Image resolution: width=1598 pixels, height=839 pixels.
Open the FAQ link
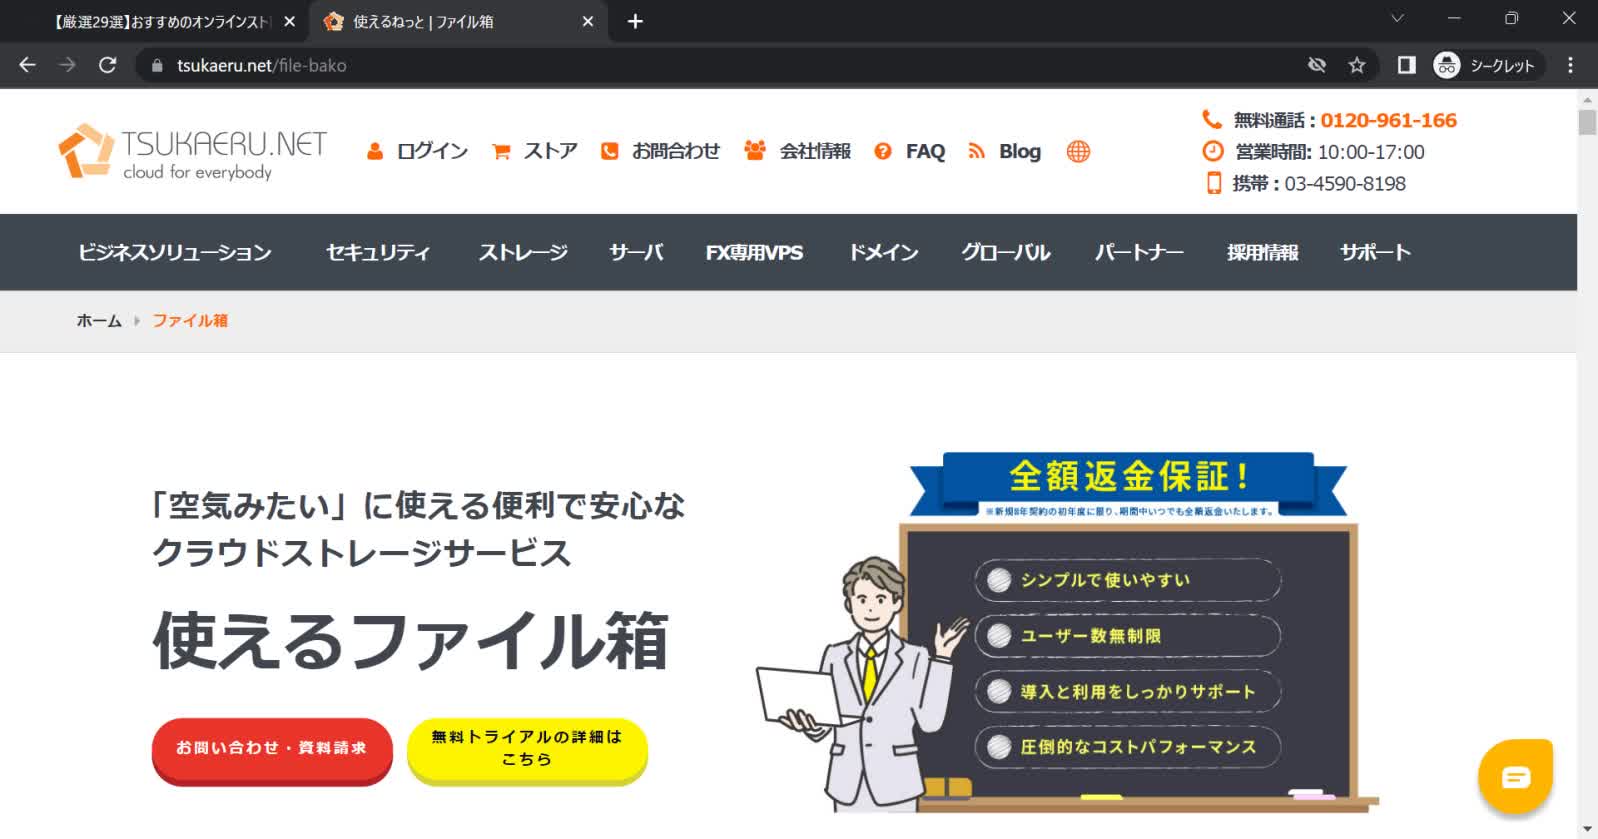(909, 151)
